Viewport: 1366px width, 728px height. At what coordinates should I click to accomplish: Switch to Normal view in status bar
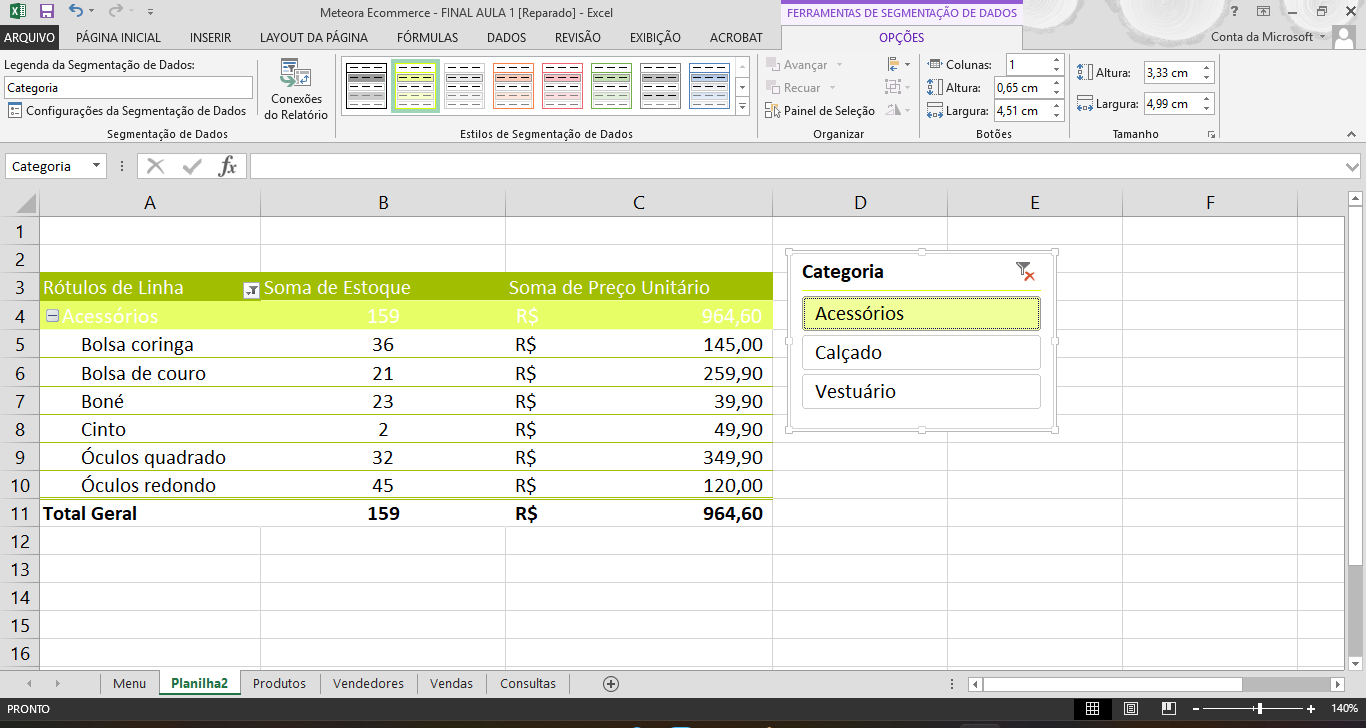(x=1092, y=709)
